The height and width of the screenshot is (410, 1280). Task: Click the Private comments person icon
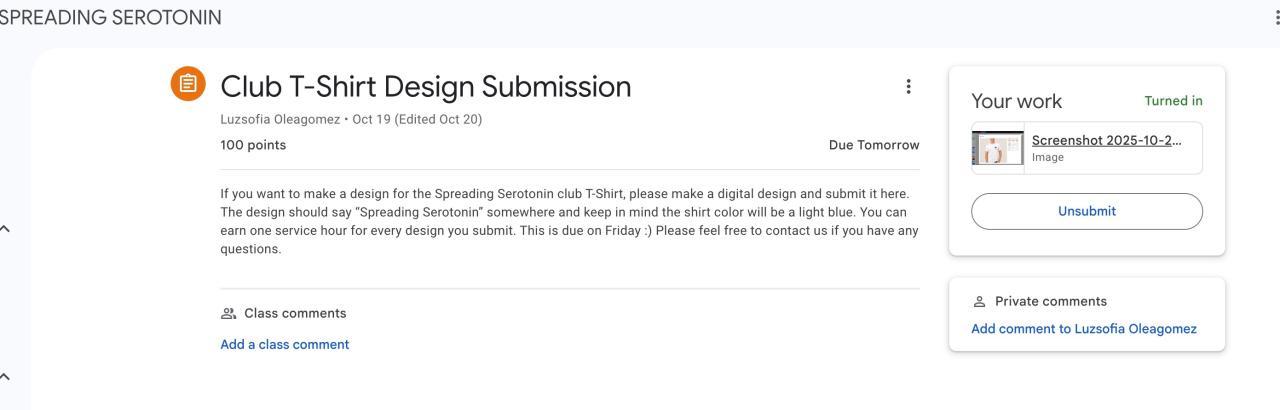pyautogui.click(x=979, y=301)
